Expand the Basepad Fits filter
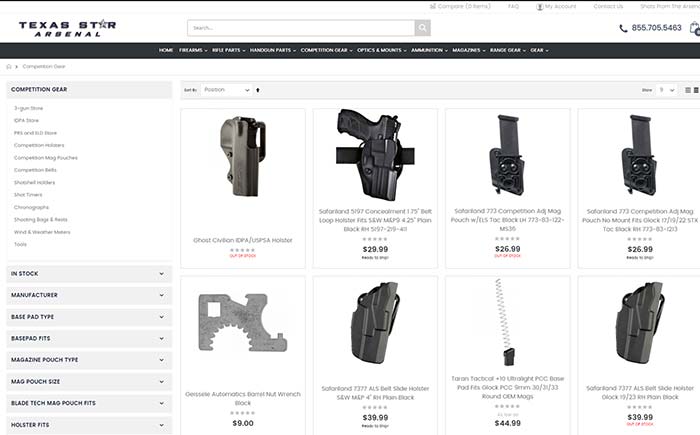This screenshot has width=700, height=435. click(x=89, y=339)
